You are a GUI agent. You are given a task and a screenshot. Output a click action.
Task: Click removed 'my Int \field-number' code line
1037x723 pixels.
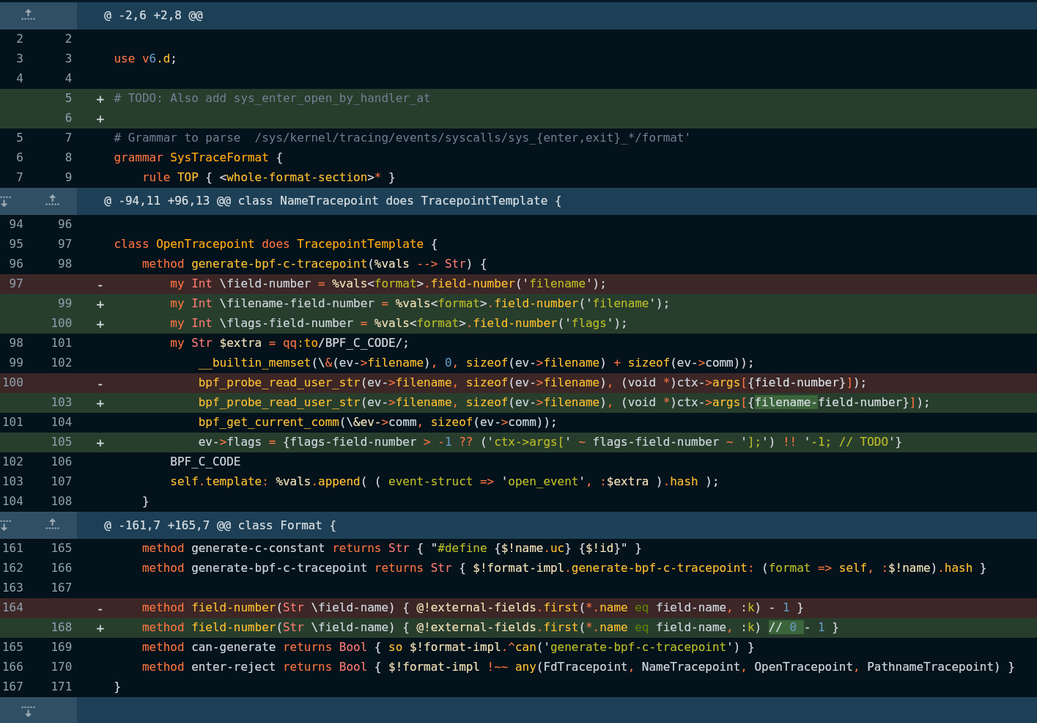coord(388,283)
